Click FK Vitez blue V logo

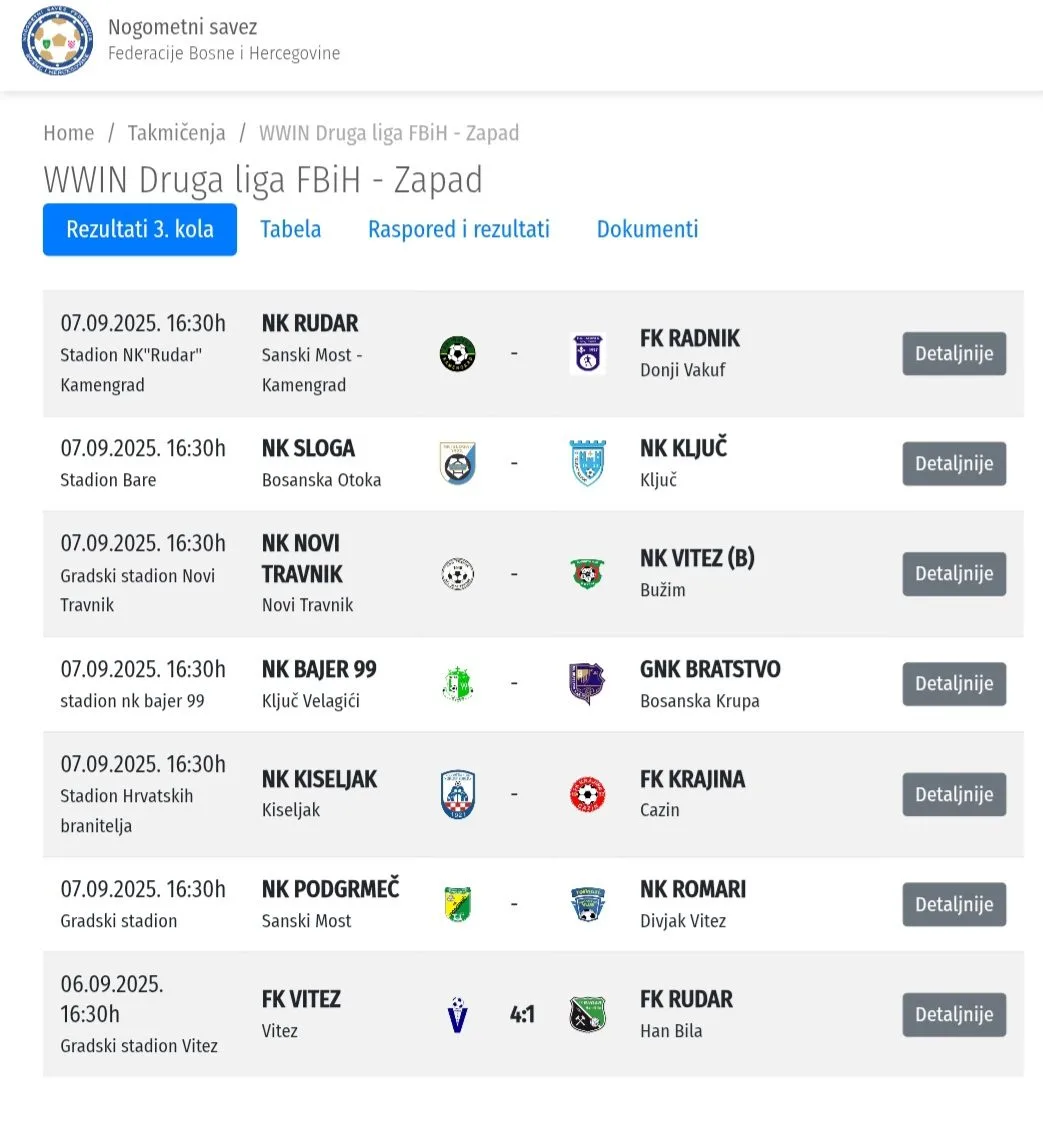457,1014
